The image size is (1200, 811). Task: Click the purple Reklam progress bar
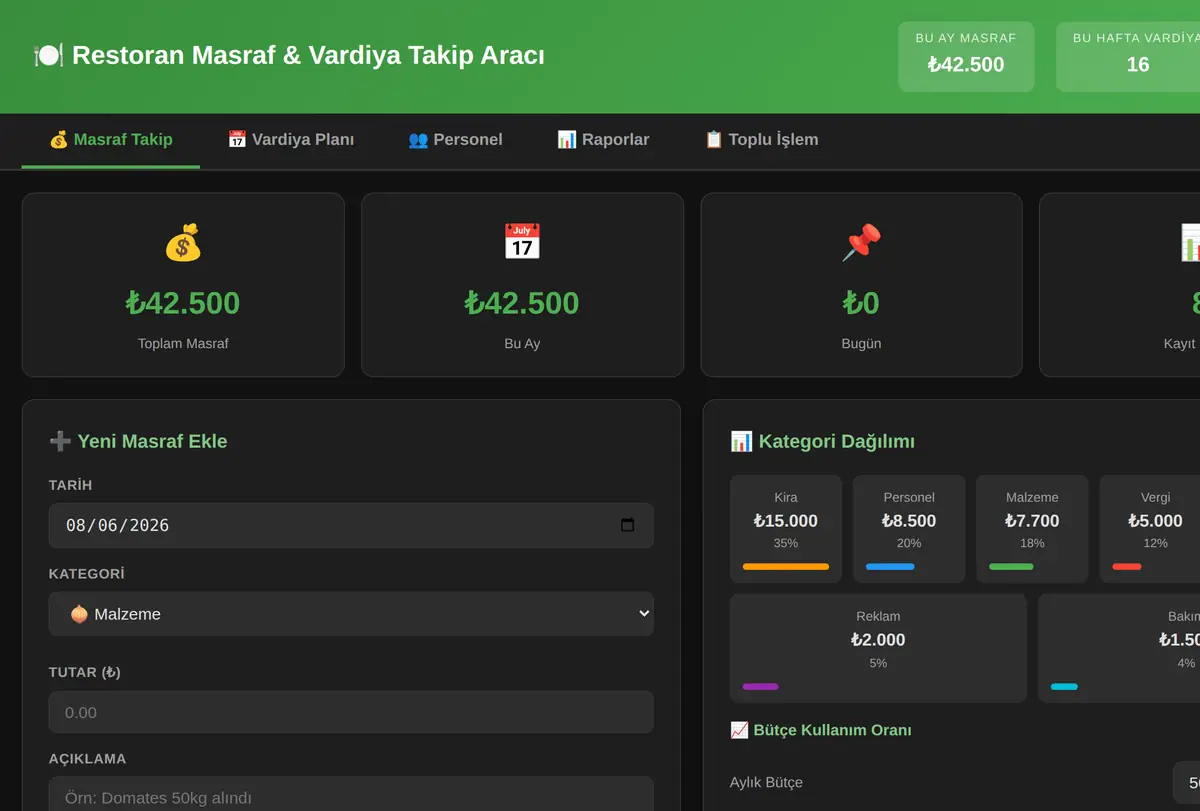(x=760, y=687)
